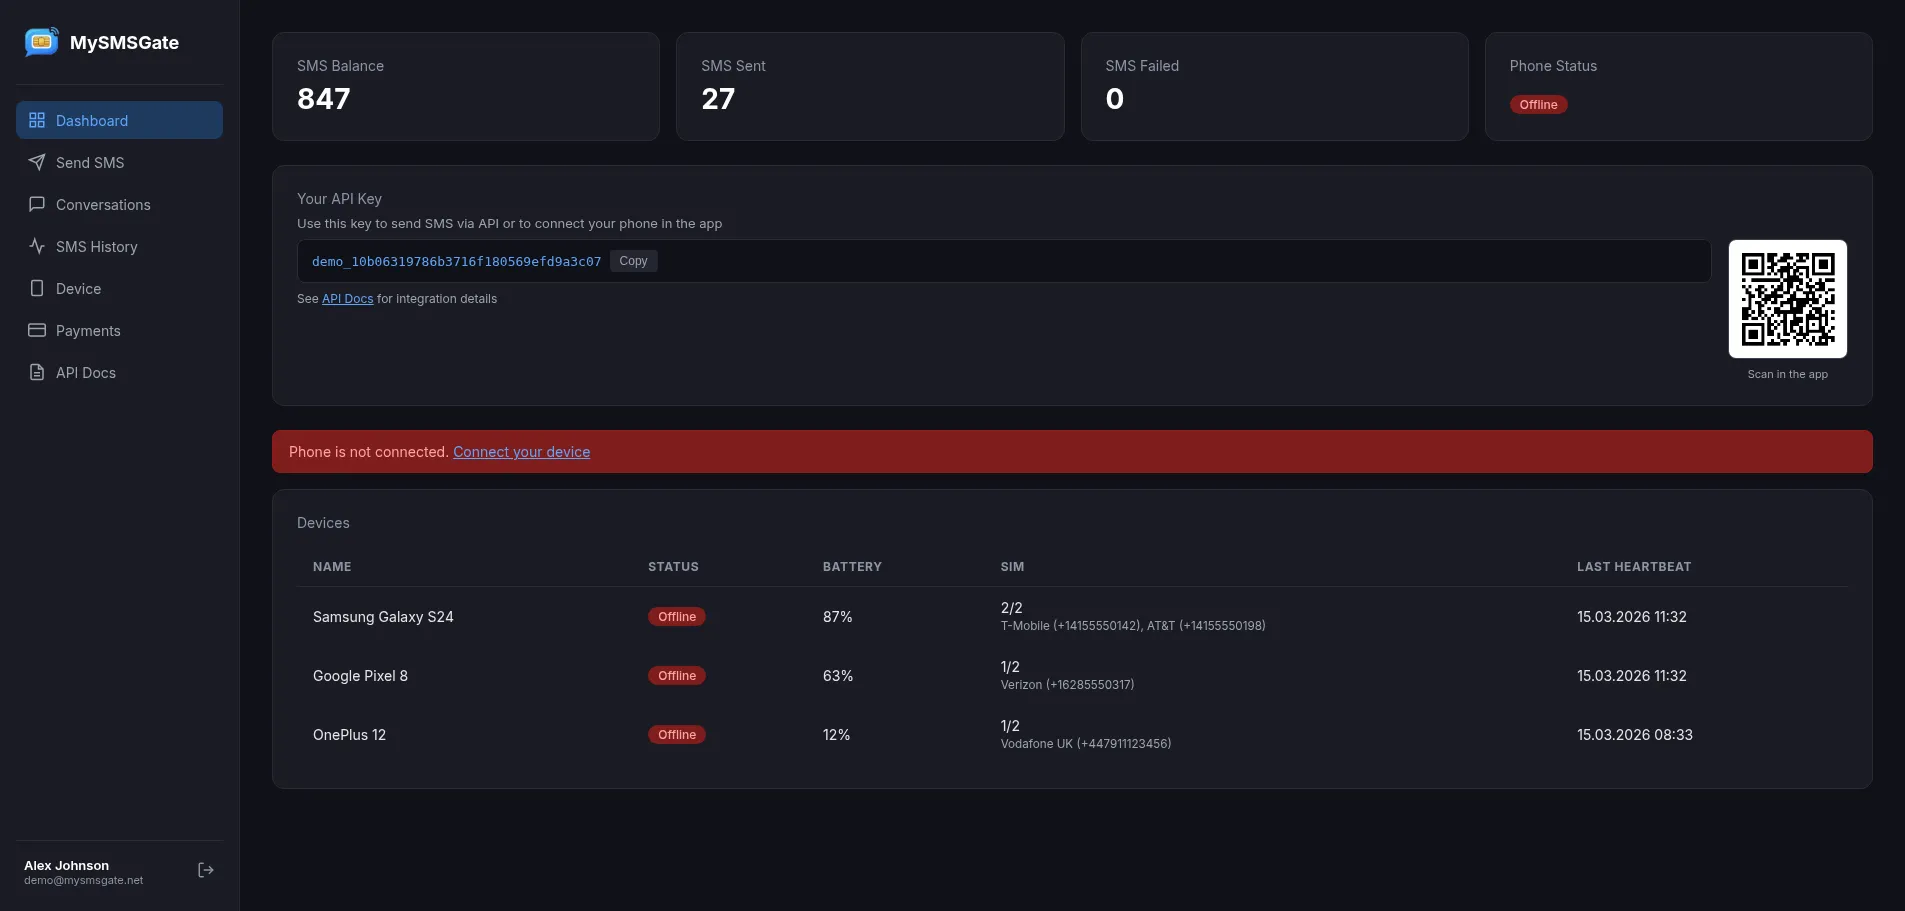
Task: Click the Phone Status Offline badge
Action: pyautogui.click(x=1538, y=105)
